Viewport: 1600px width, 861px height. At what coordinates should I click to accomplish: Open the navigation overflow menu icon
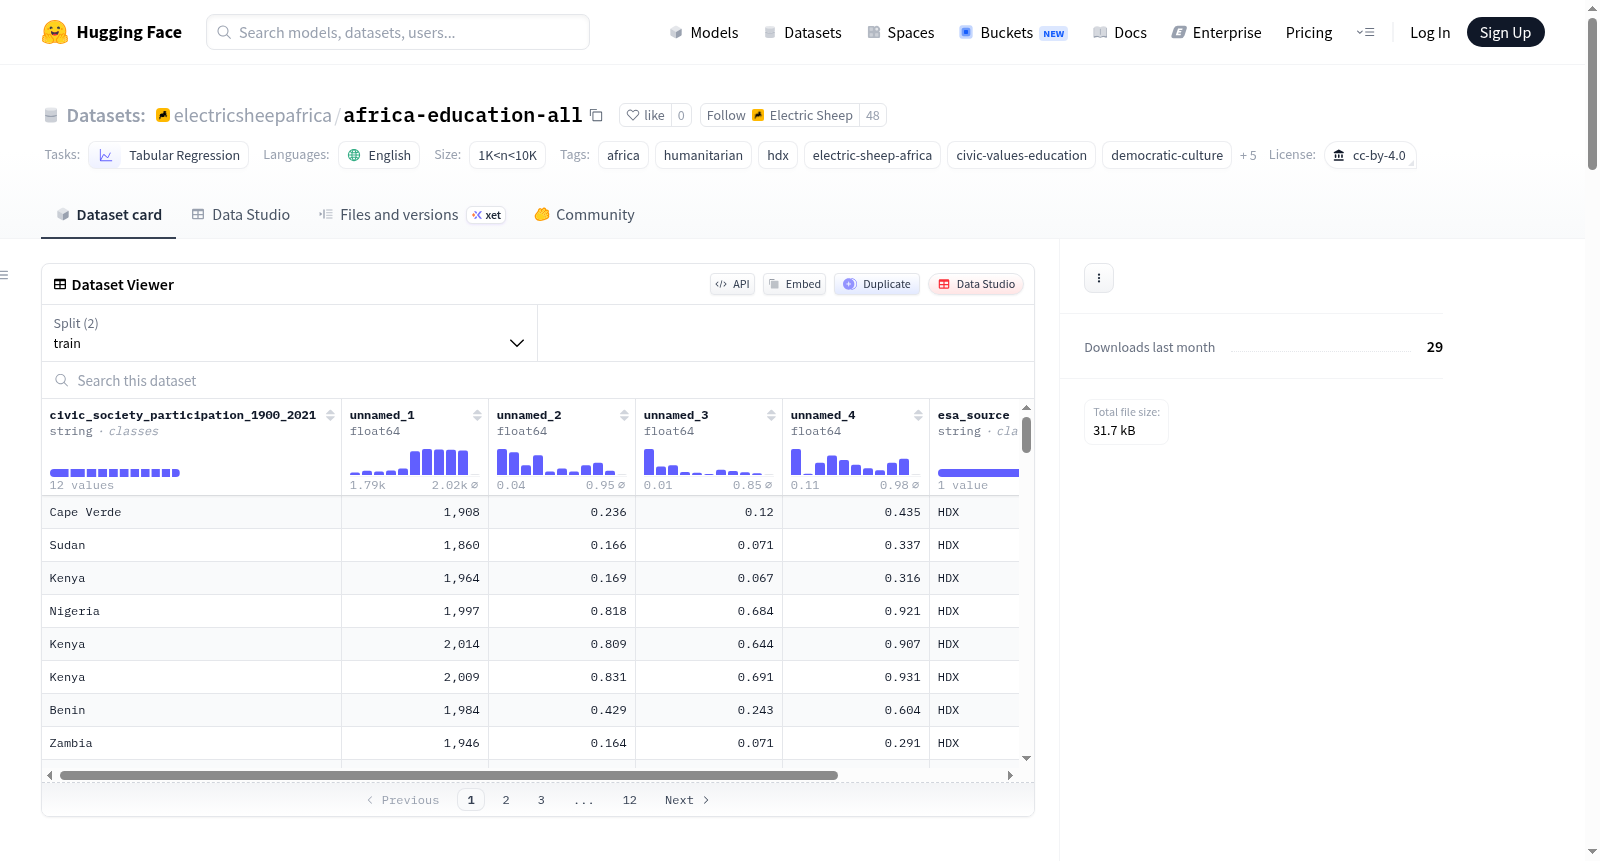(1365, 32)
